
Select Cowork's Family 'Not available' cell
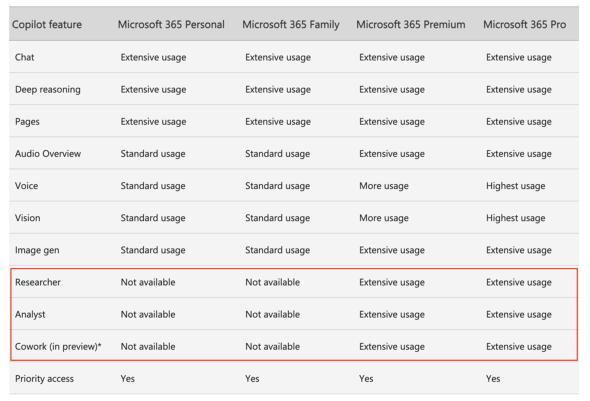(x=272, y=346)
